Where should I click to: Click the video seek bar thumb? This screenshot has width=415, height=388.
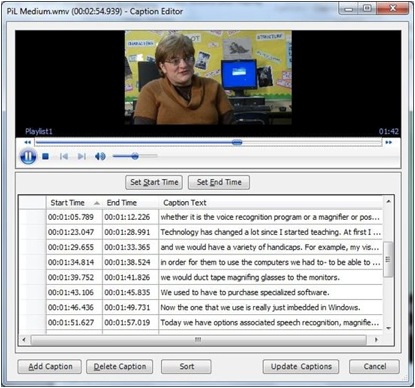click(237, 142)
